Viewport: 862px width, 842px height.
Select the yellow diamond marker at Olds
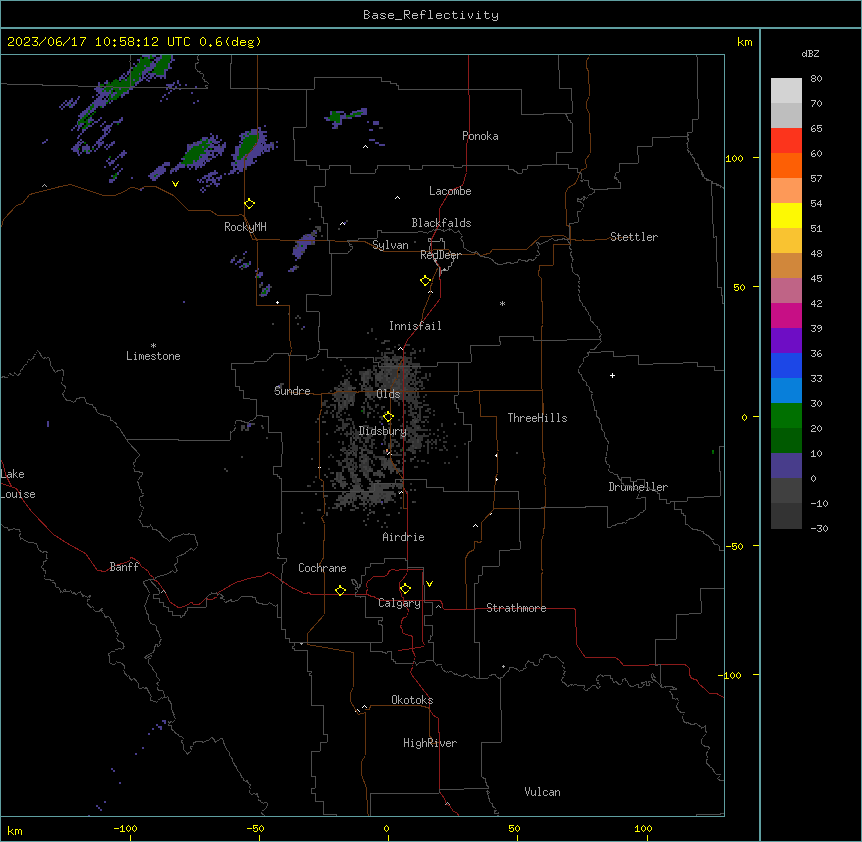point(388,417)
